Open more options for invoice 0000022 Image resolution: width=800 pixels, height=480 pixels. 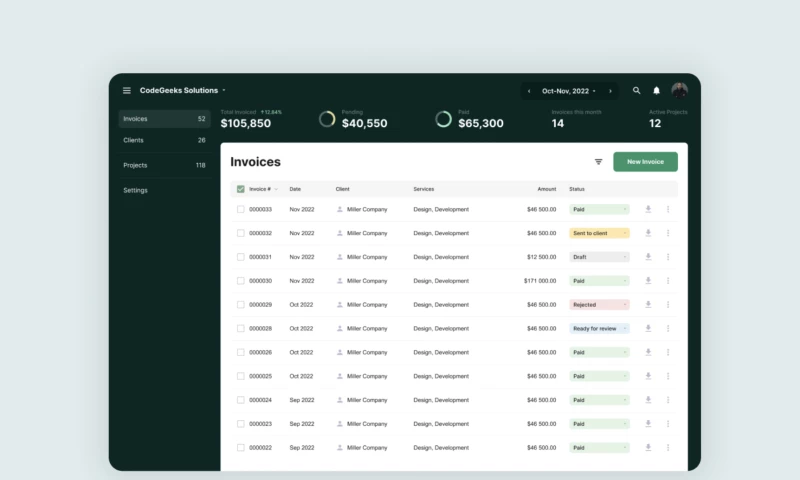click(x=668, y=448)
